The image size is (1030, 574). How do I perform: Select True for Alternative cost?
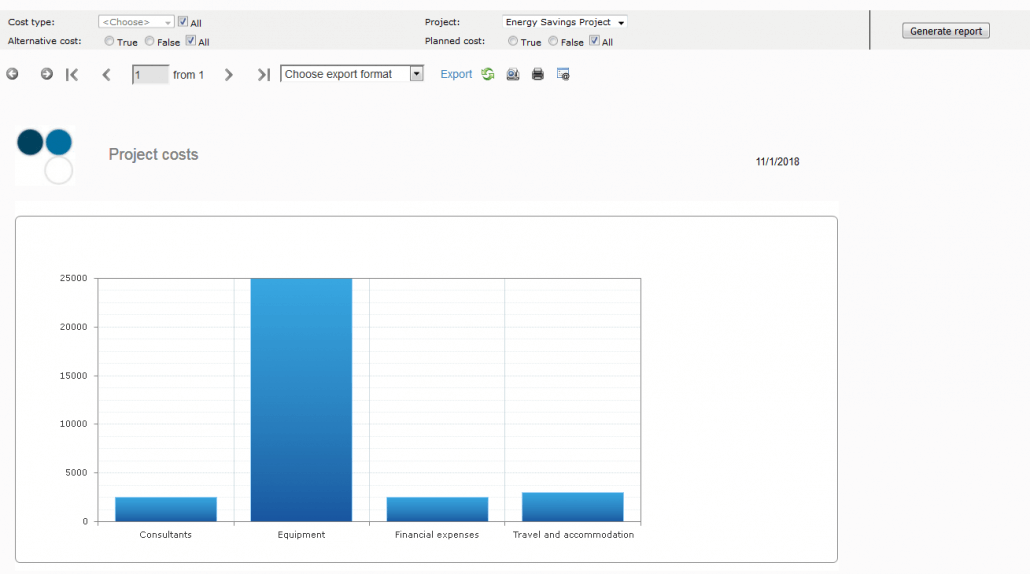(110, 41)
